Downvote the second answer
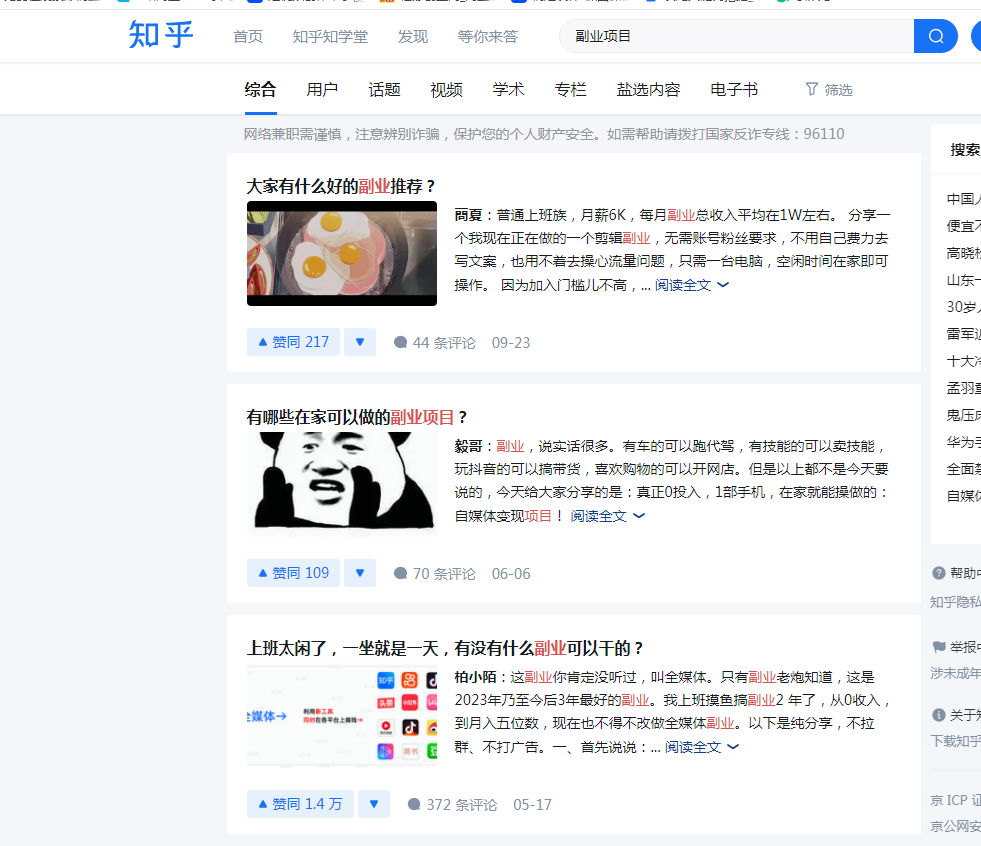Screen dimensions: 981x846 tap(359, 573)
